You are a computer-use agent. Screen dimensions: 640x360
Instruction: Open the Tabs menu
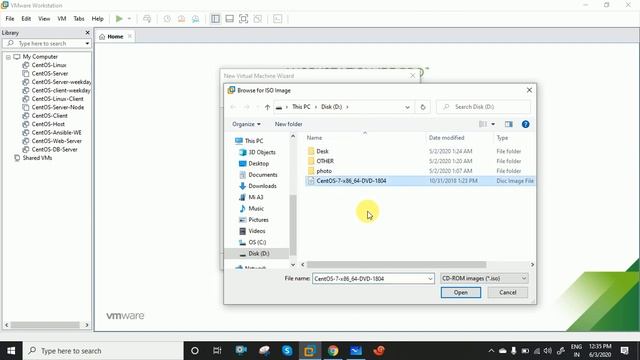[x=79, y=19]
